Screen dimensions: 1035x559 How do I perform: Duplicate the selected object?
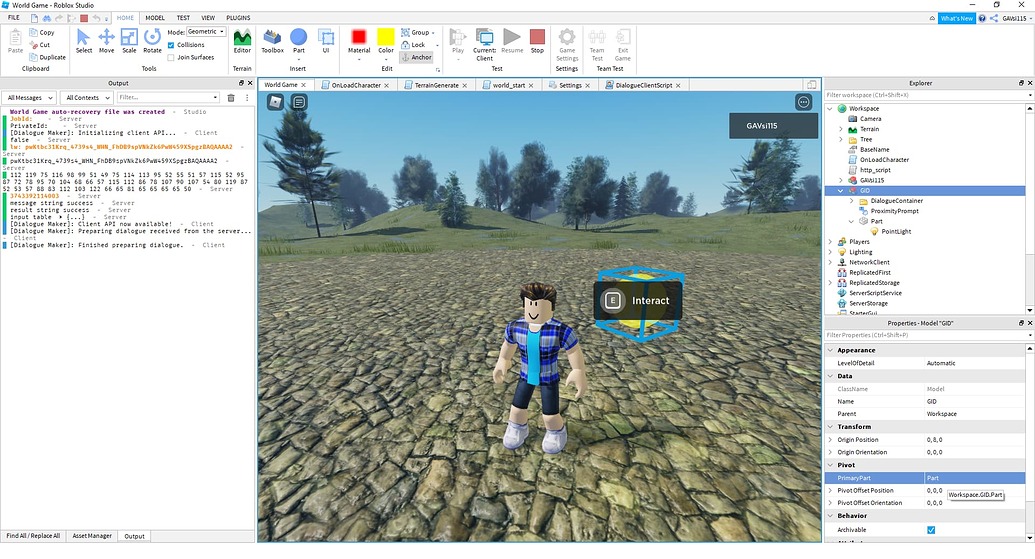(48, 57)
